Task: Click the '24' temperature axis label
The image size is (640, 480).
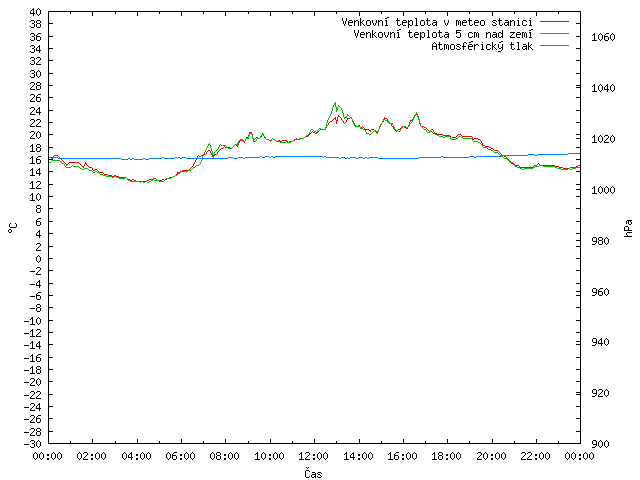Action: [36, 111]
